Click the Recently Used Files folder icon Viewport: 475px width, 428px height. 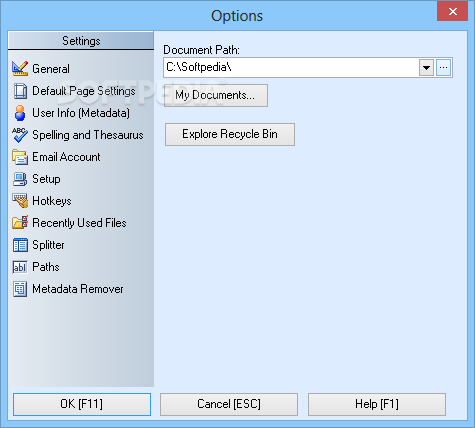(x=20, y=223)
